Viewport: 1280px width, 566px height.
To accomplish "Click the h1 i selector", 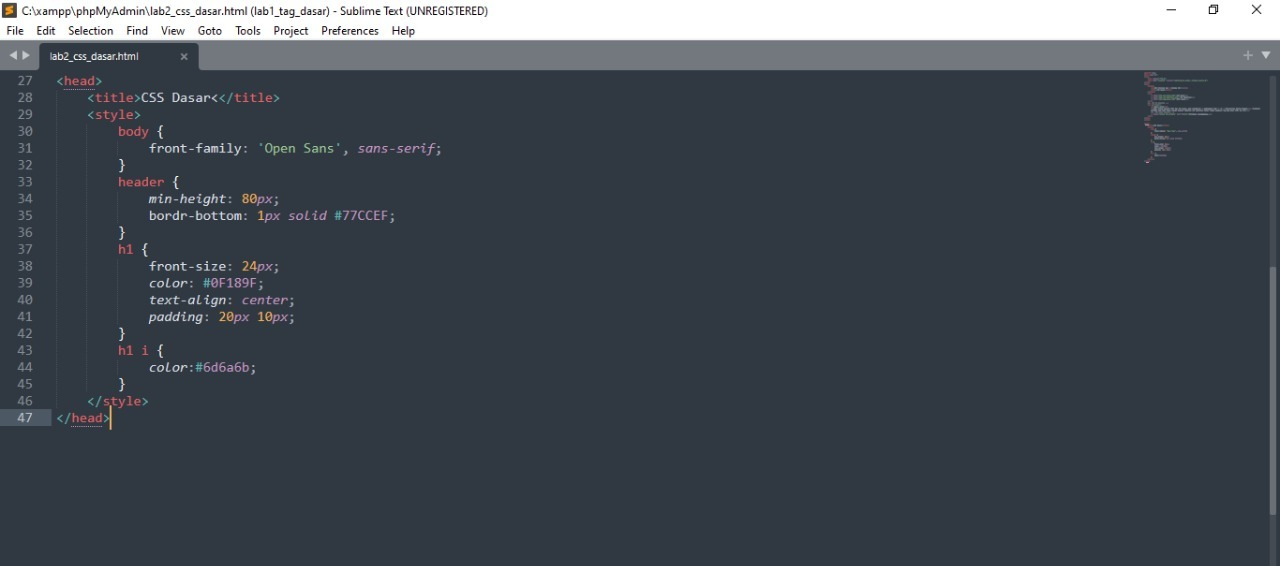I will [133, 350].
